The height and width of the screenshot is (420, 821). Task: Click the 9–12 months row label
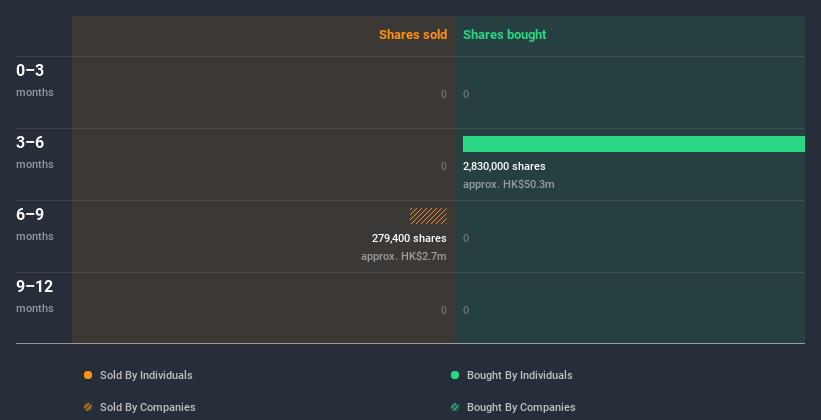pyautogui.click(x=35, y=296)
